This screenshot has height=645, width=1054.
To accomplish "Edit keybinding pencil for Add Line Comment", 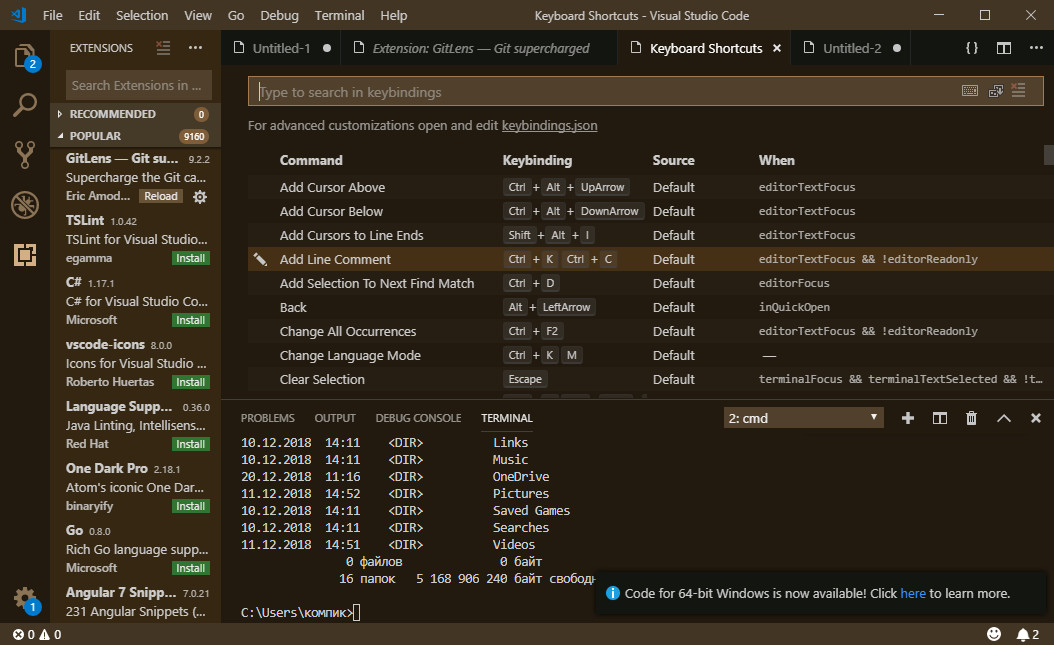I will click(260, 259).
